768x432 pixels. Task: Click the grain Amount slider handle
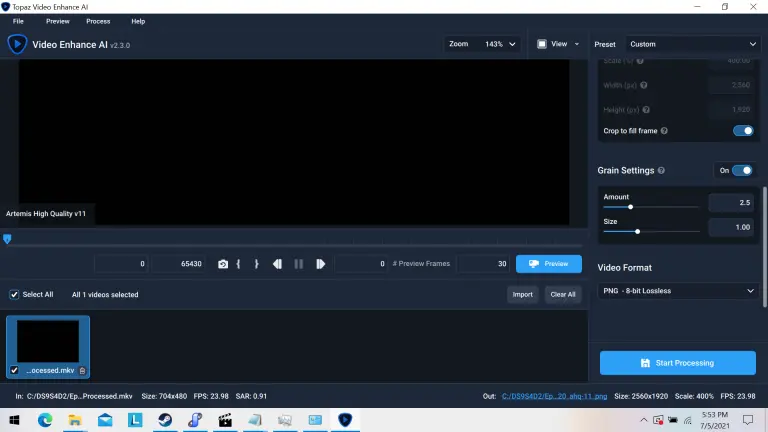630,207
